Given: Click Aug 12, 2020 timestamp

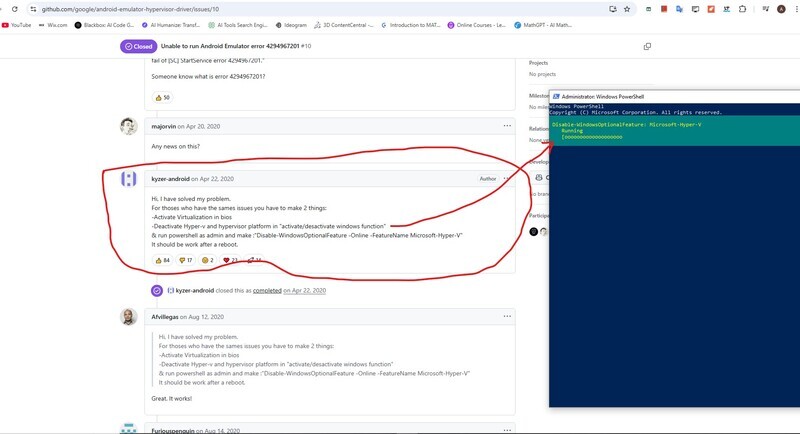Looking at the screenshot, I should [x=206, y=317].
